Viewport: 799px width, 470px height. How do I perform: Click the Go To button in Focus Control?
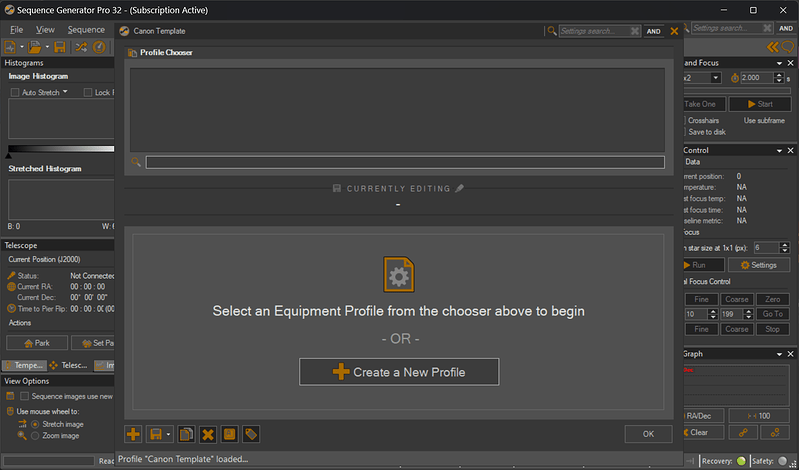773,314
